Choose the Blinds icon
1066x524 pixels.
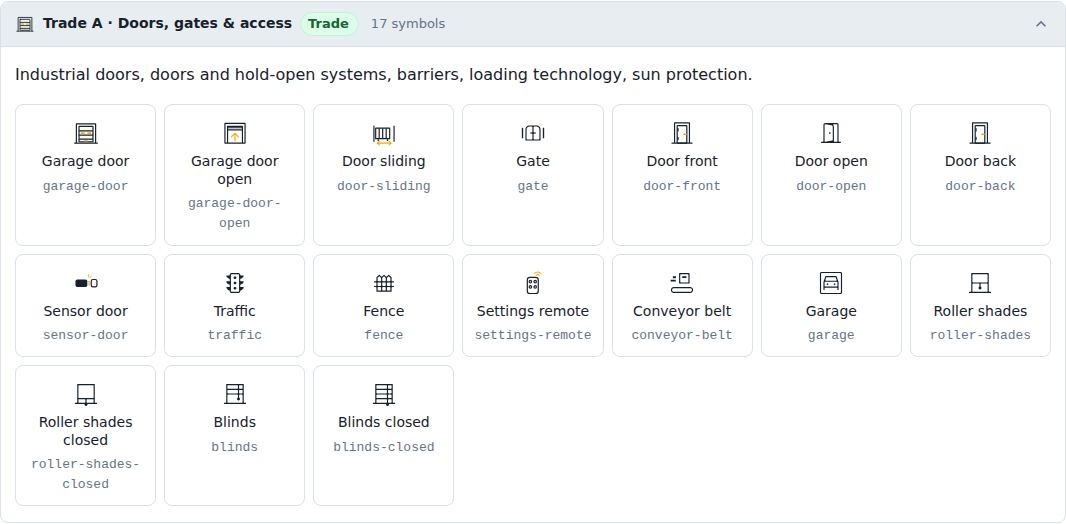click(235, 394)
